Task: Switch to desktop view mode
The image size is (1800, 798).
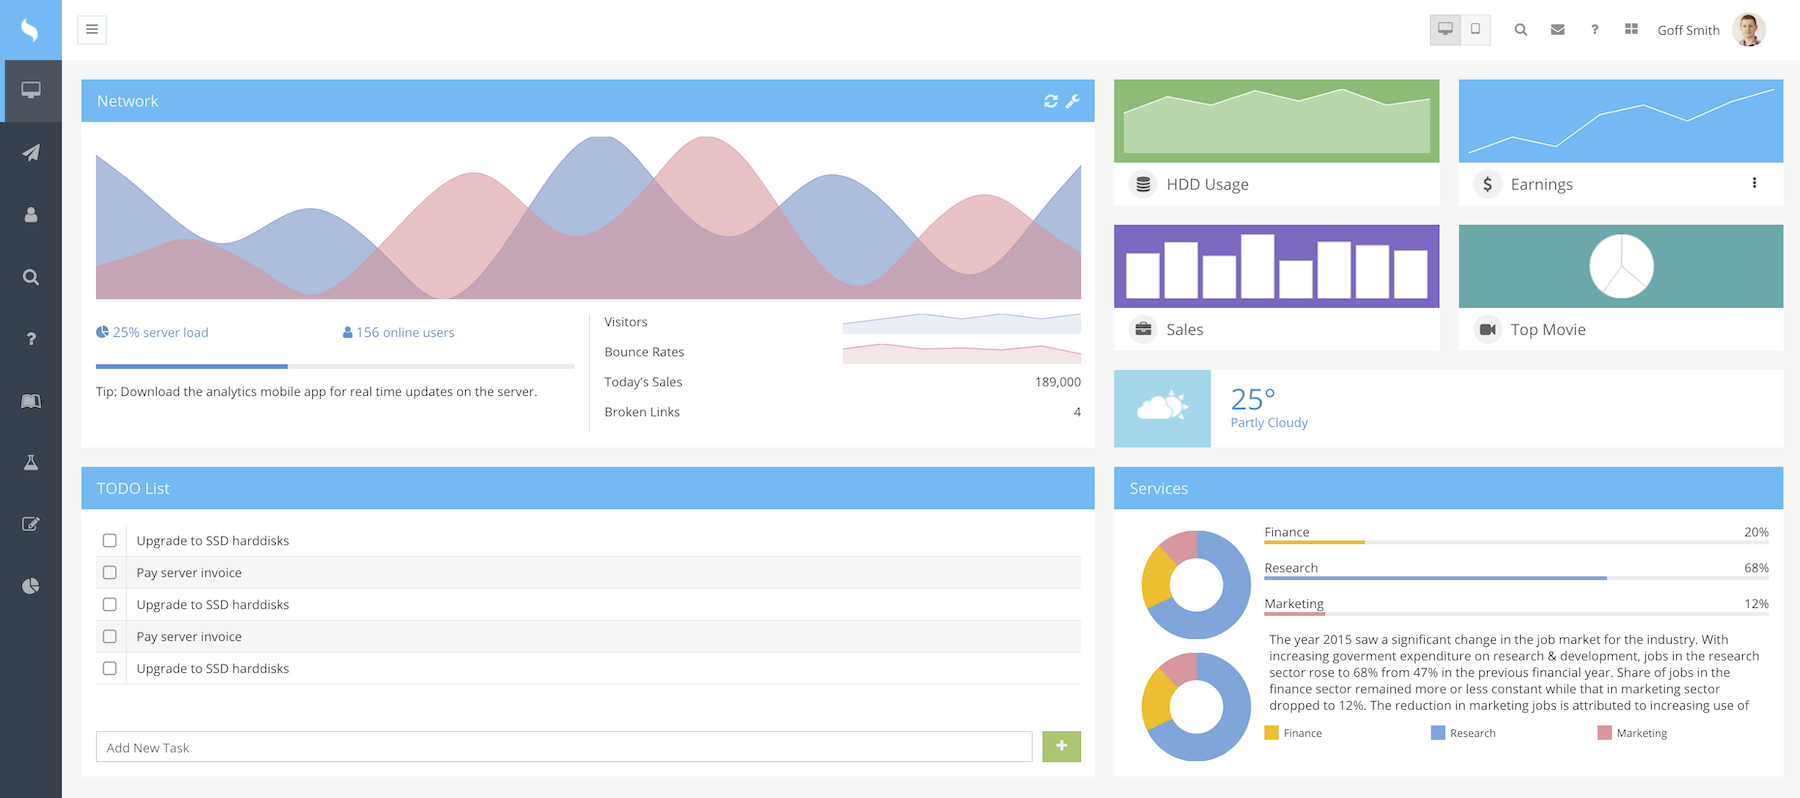Action: [x=1445, y=29]
